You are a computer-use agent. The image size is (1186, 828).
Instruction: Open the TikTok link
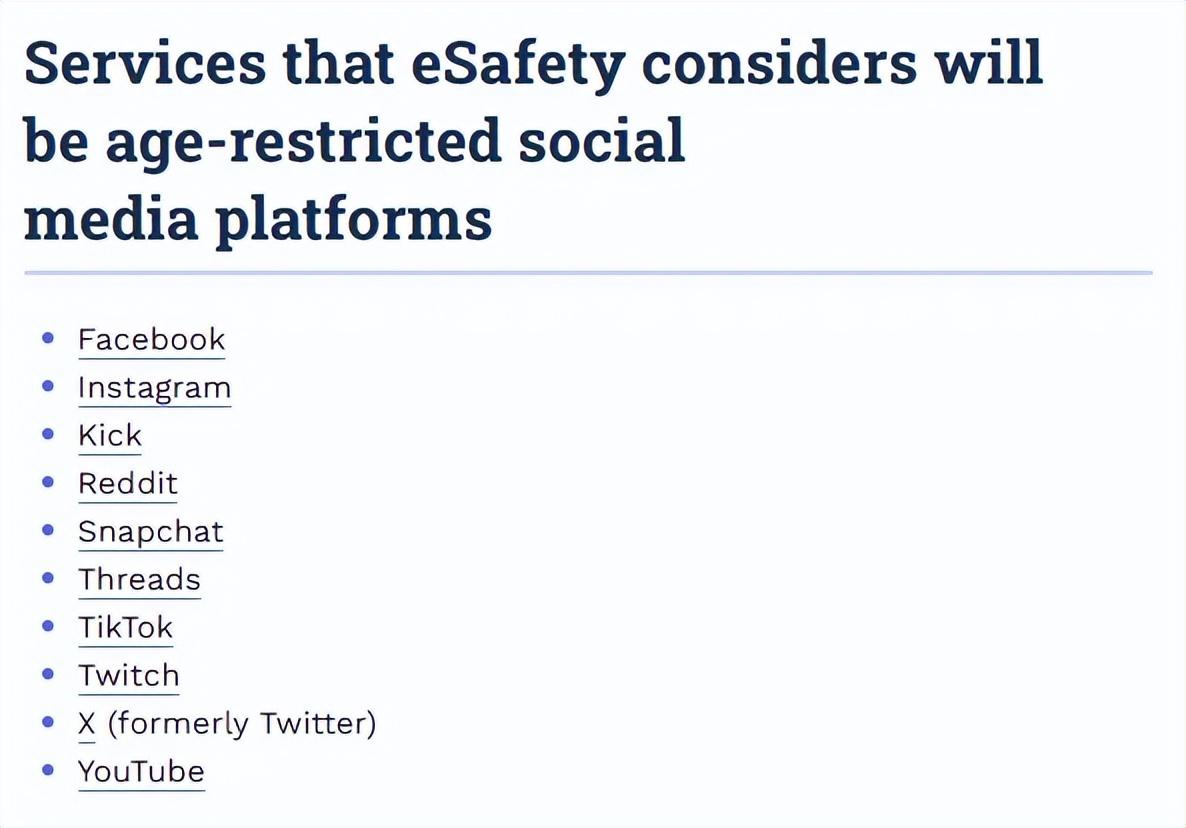click(x=125, y=628)
